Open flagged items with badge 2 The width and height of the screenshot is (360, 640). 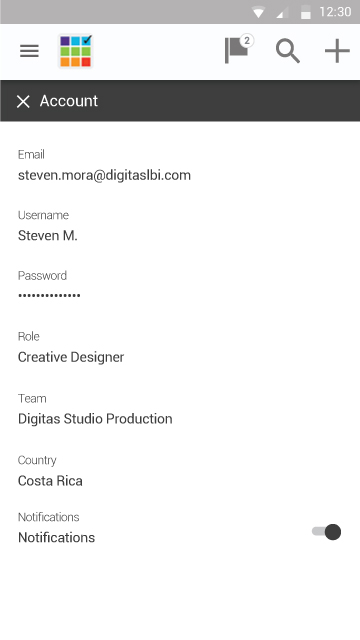click(x=239, y=49)
